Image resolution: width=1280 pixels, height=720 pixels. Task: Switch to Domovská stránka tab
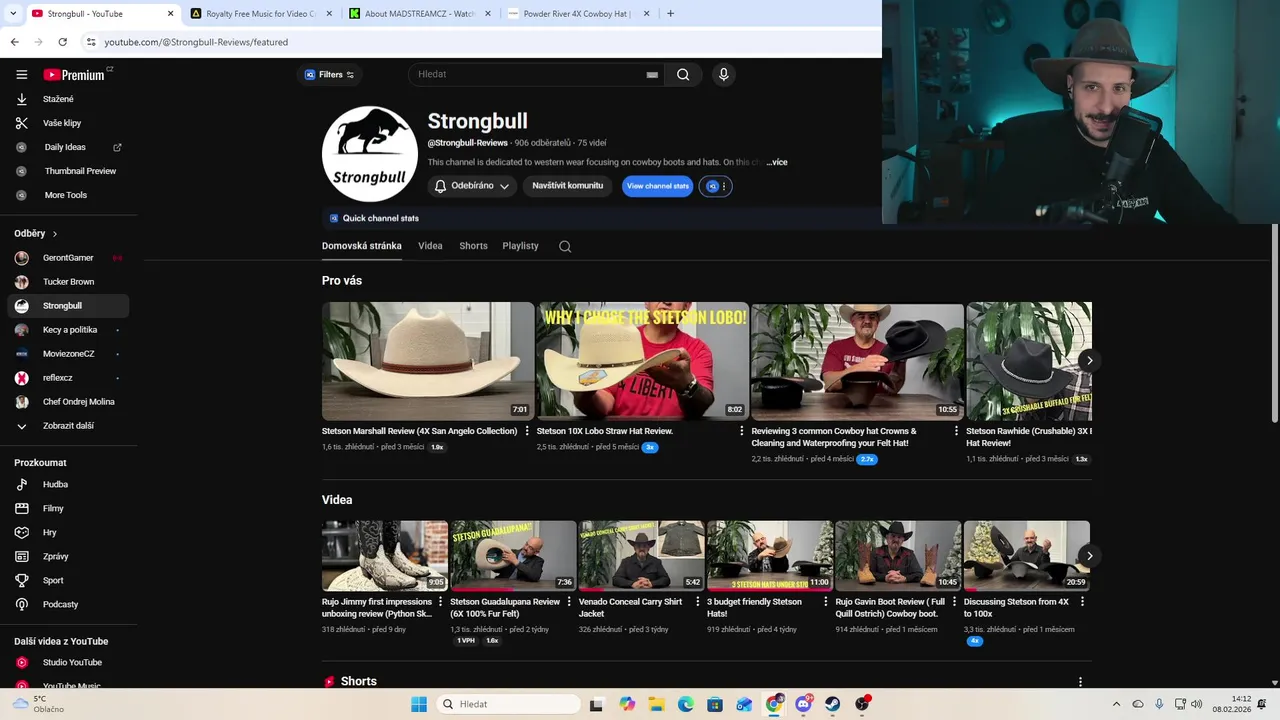[x=362, y=246]
